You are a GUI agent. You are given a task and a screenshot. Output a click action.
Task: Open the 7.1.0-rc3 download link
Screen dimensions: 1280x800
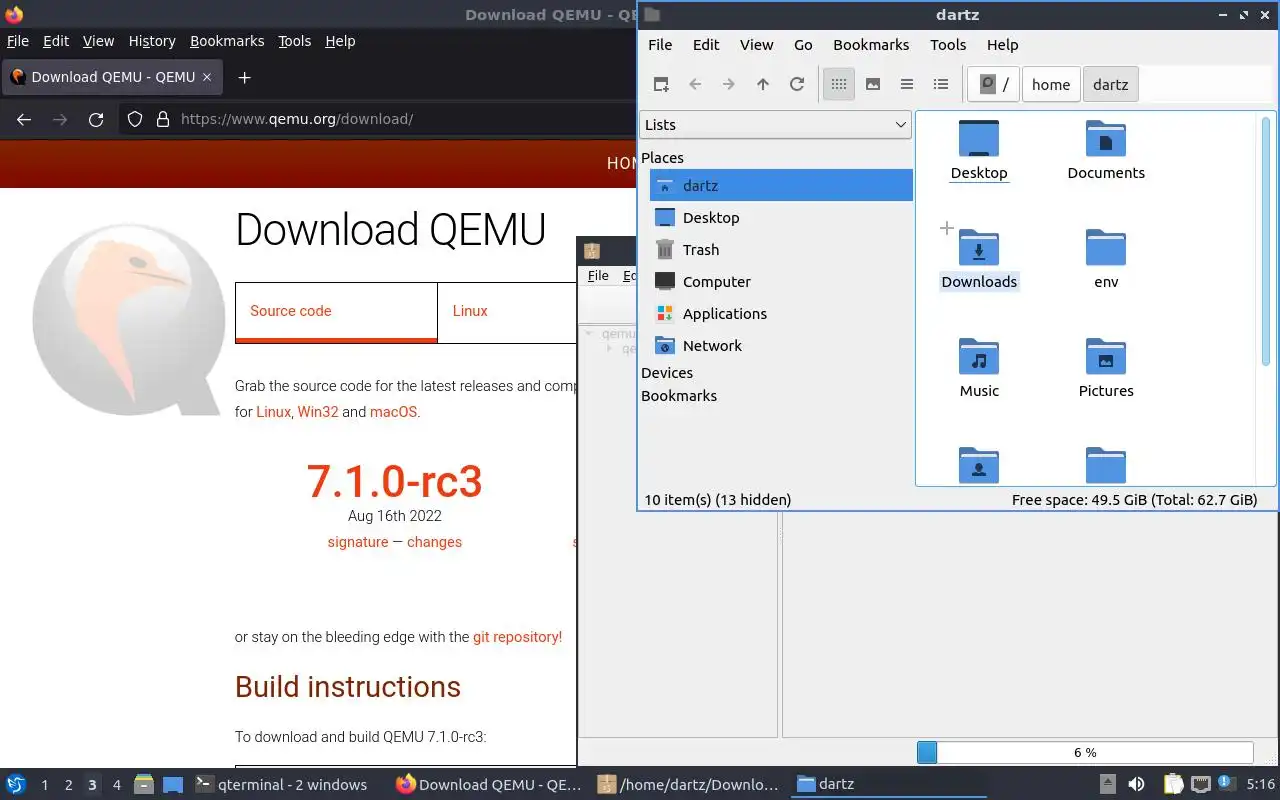point(394,481)
